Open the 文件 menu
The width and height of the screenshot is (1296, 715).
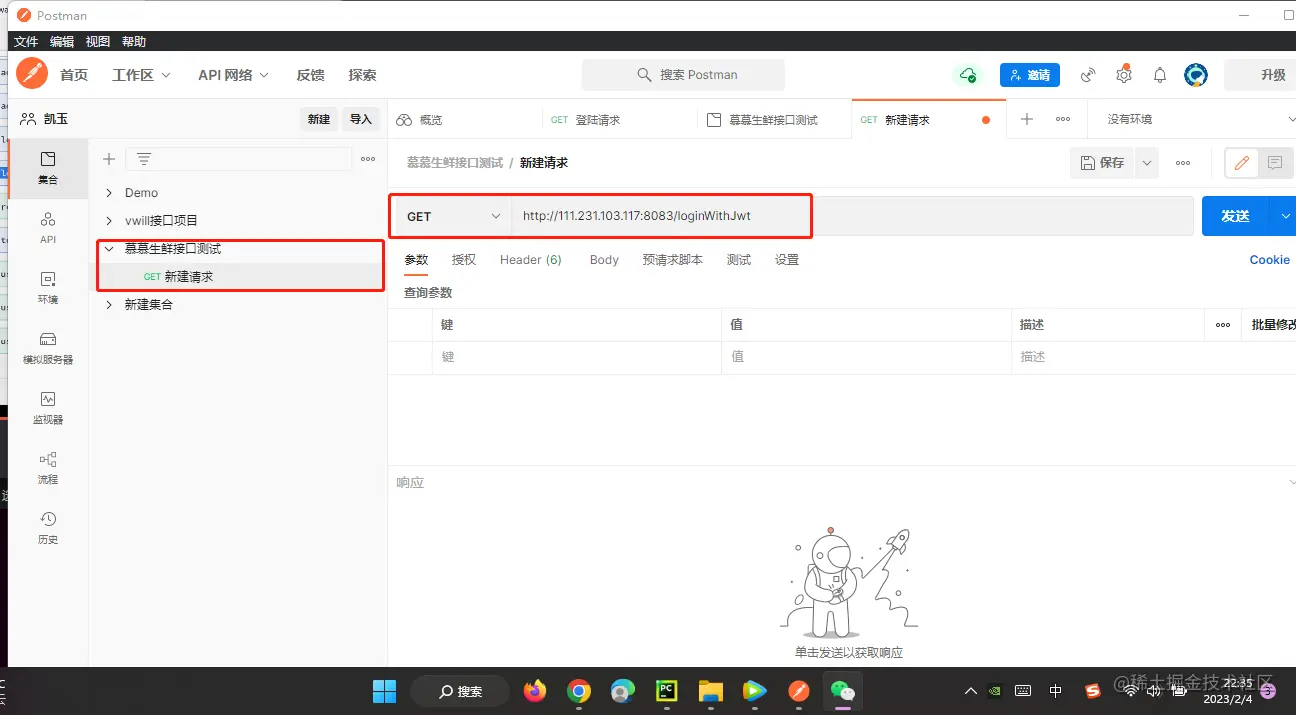point(26,42)
